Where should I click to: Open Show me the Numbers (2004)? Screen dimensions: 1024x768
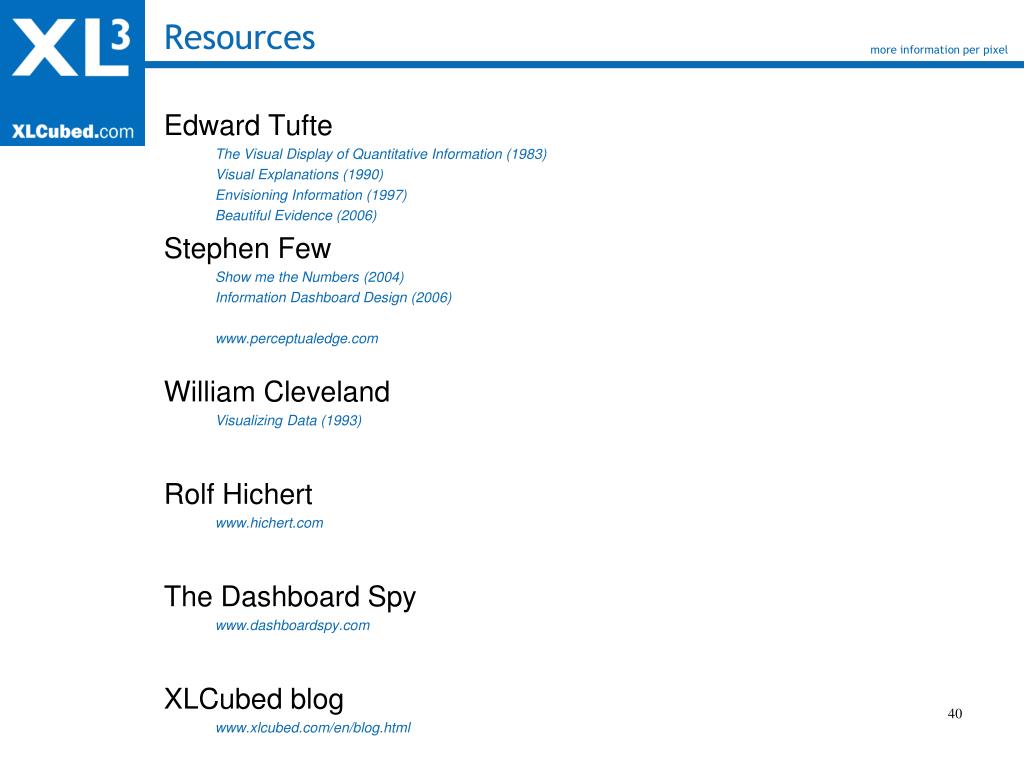[x=310, y=277]
